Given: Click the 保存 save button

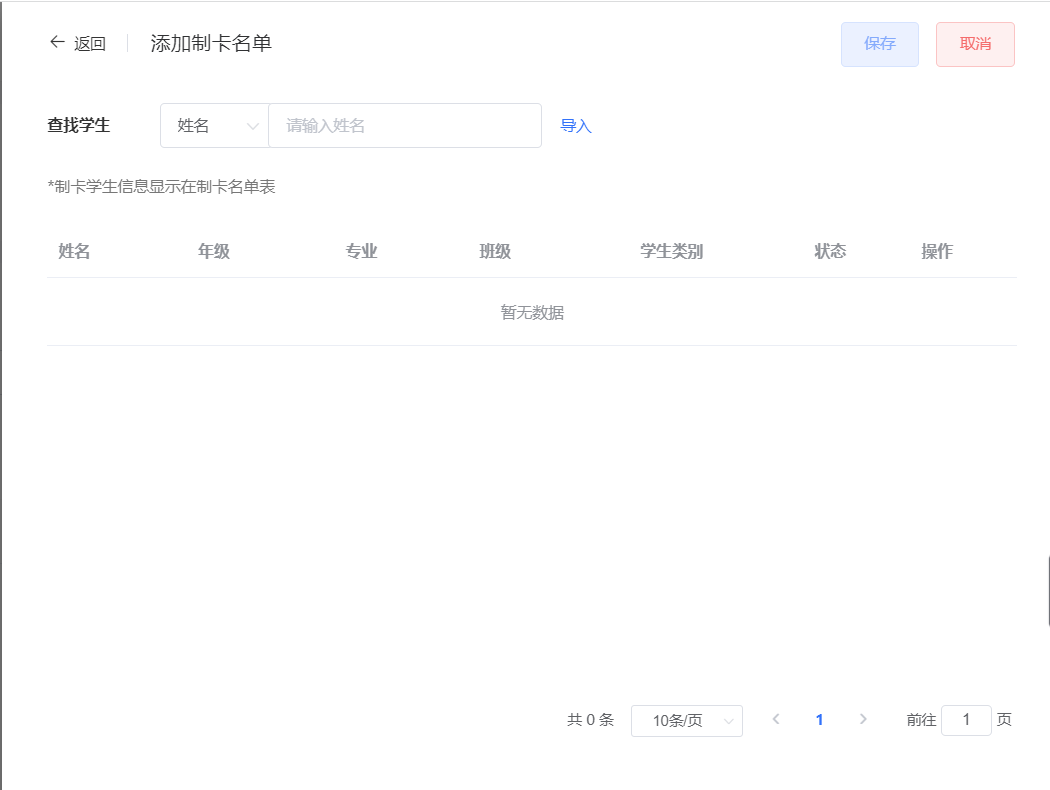Looking at the screenshot, I should 879,44.
